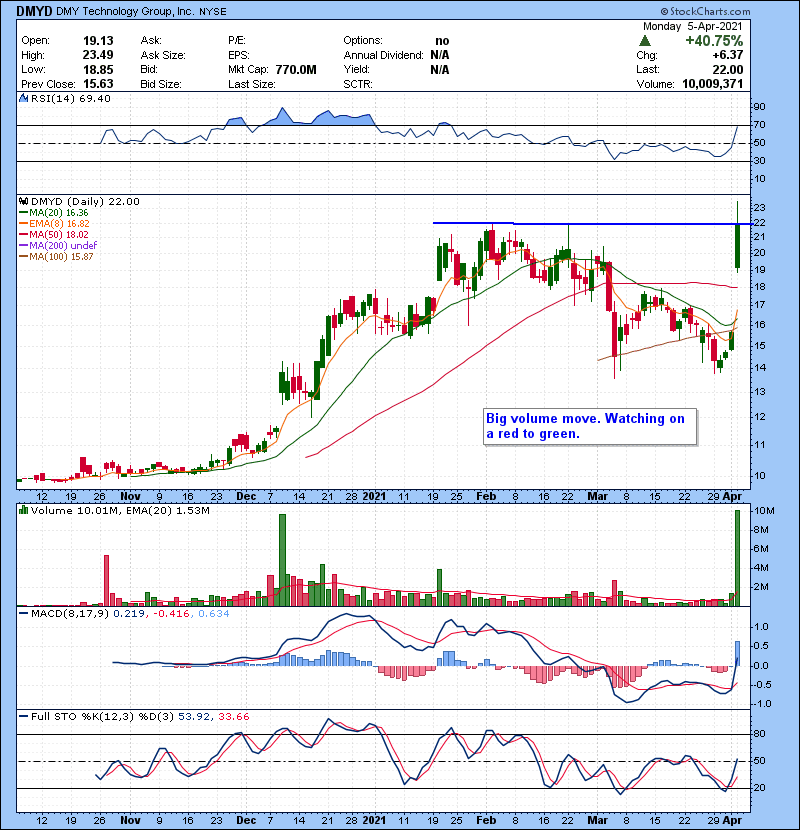Click the +40.75% percent change value
Screen dimensions: 800x830
(x=714, y=41)
